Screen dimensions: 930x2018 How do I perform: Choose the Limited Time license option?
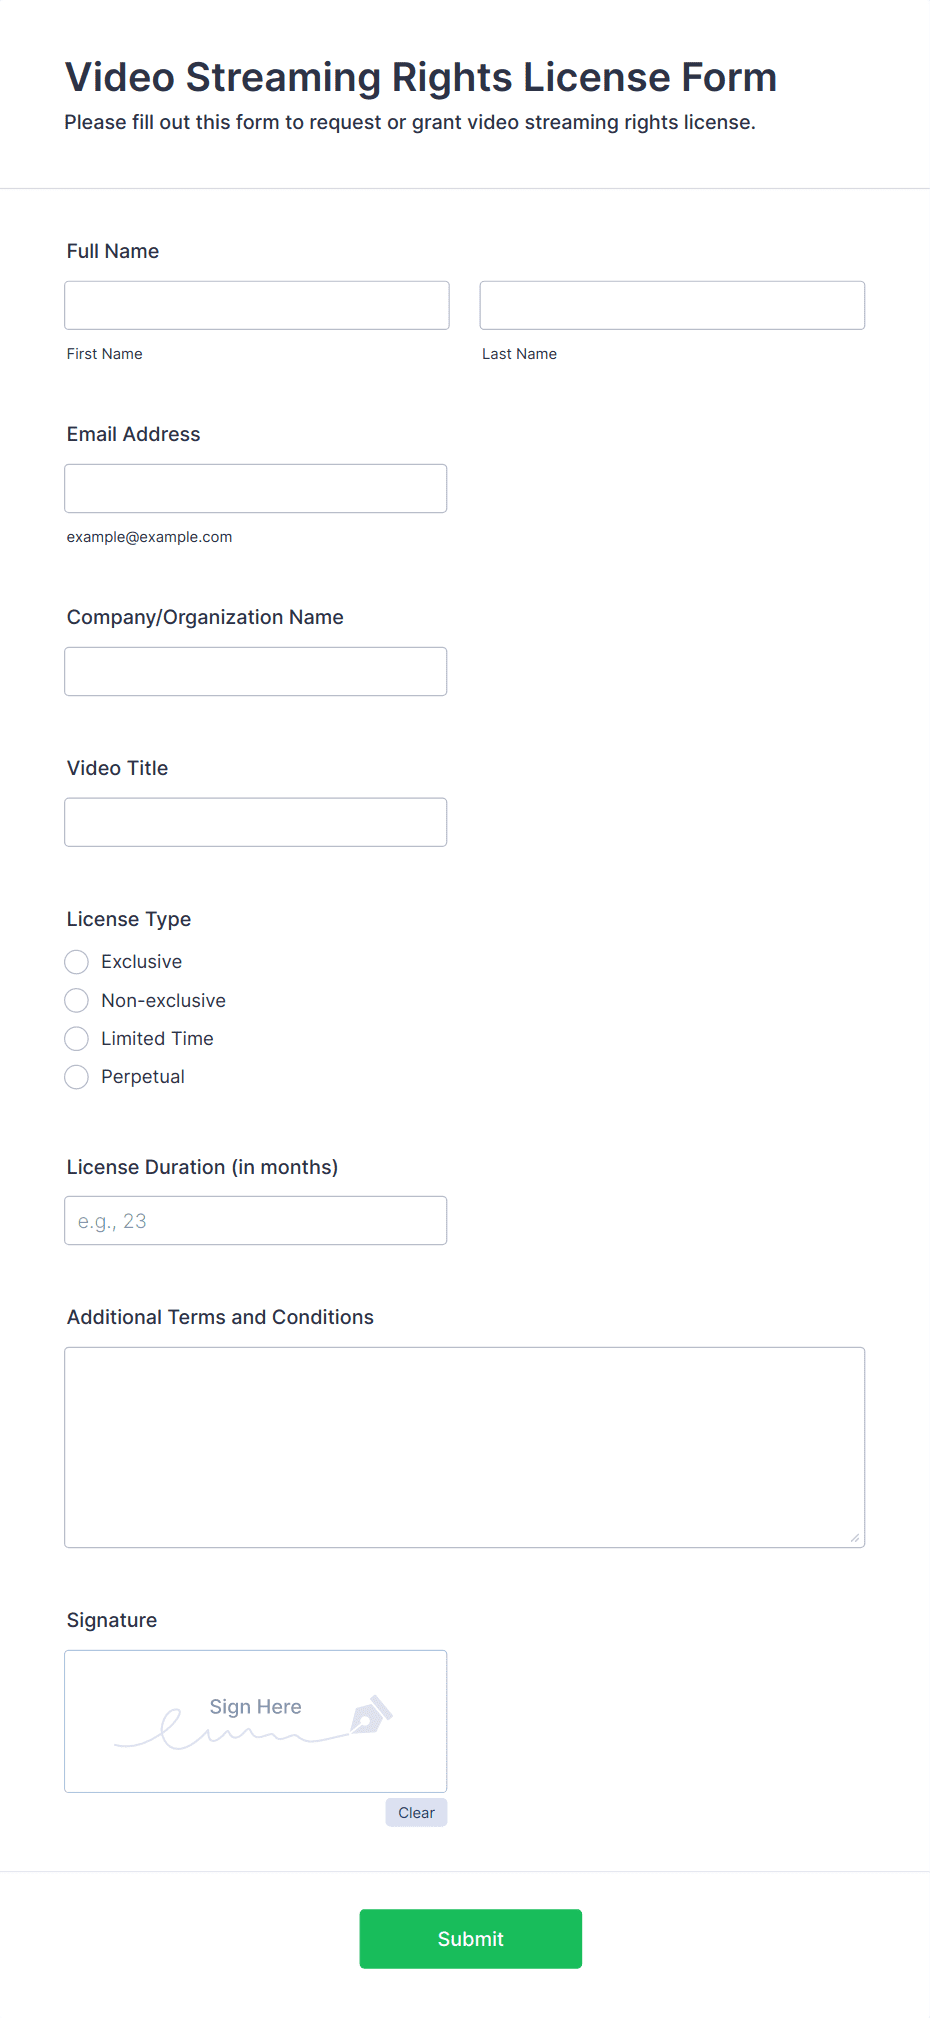tap(76, 1039)
